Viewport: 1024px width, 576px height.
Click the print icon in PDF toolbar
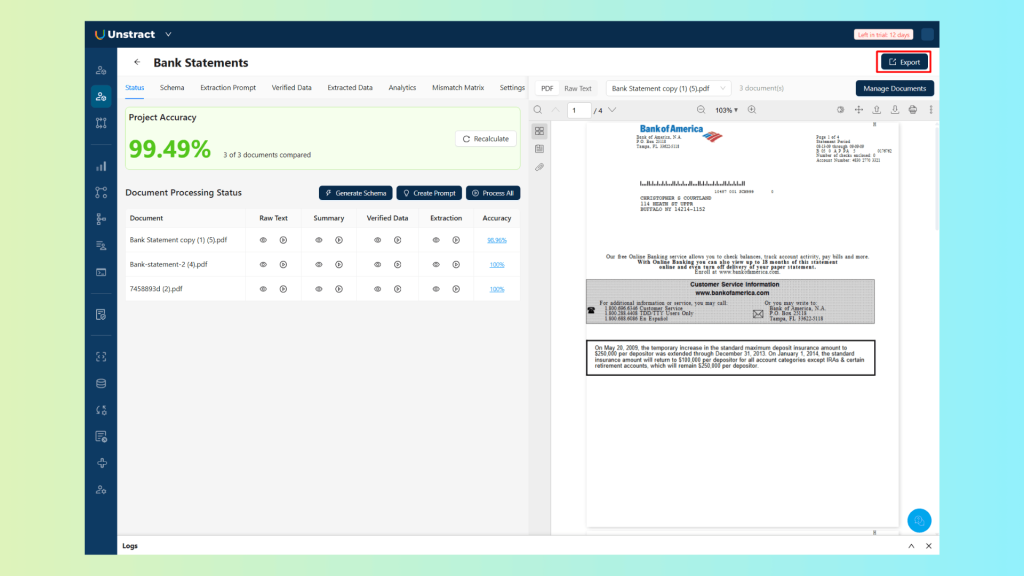tap(912, 110)
